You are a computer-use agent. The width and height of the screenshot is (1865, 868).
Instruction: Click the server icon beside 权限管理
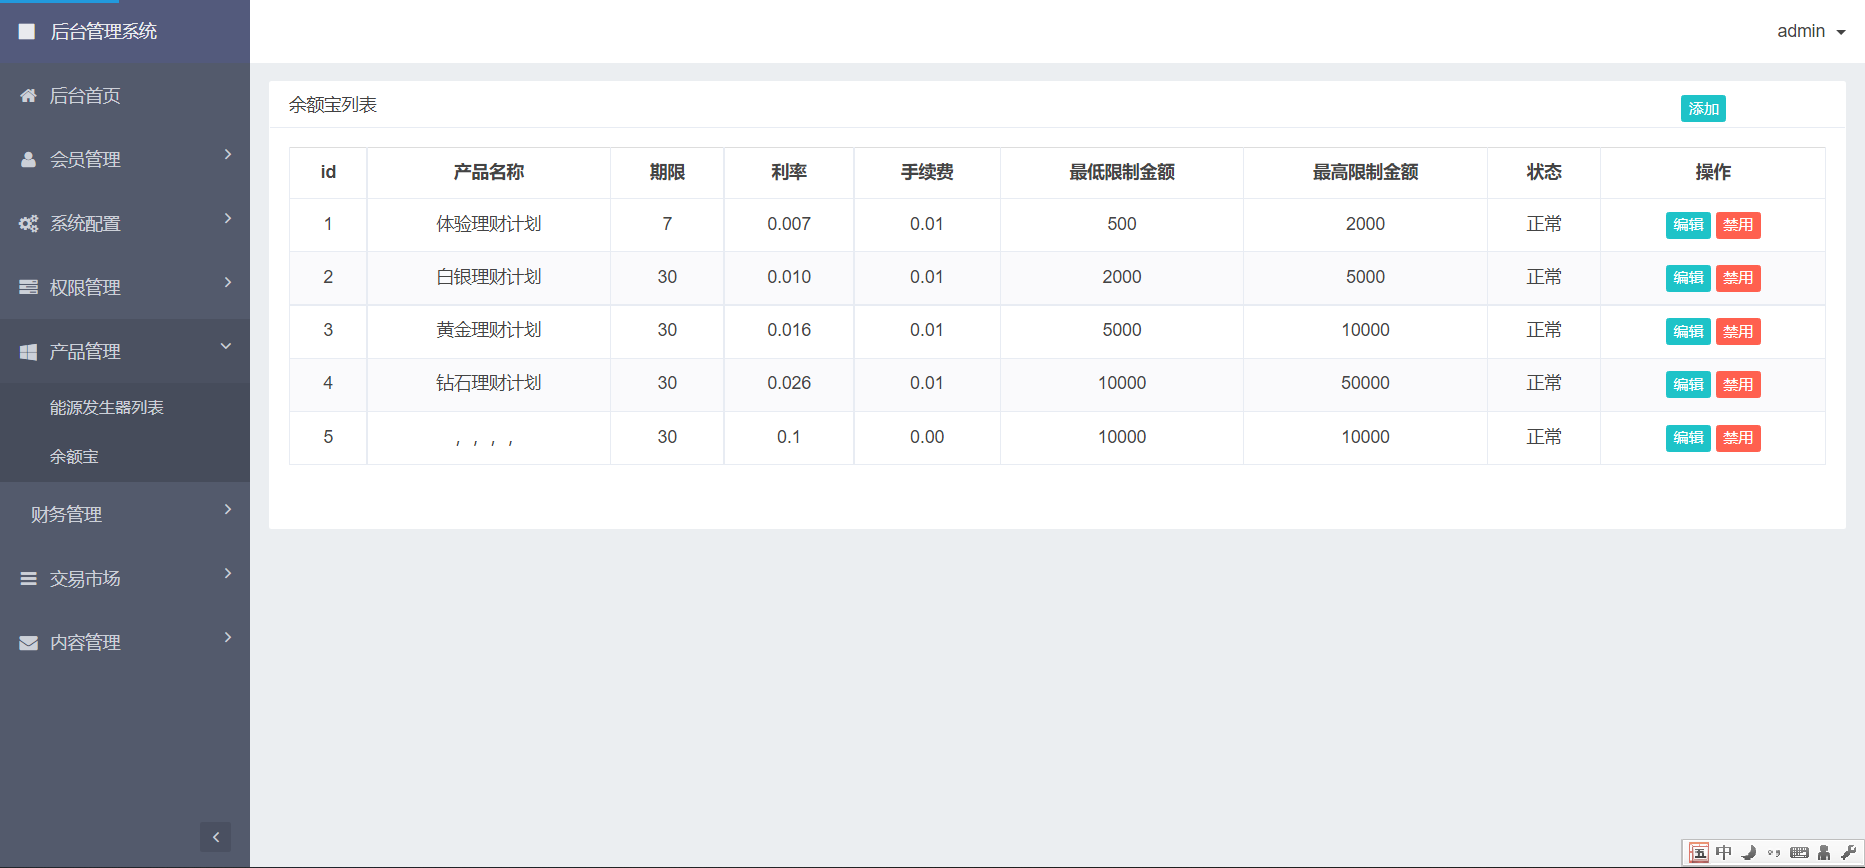coord(28,288)
